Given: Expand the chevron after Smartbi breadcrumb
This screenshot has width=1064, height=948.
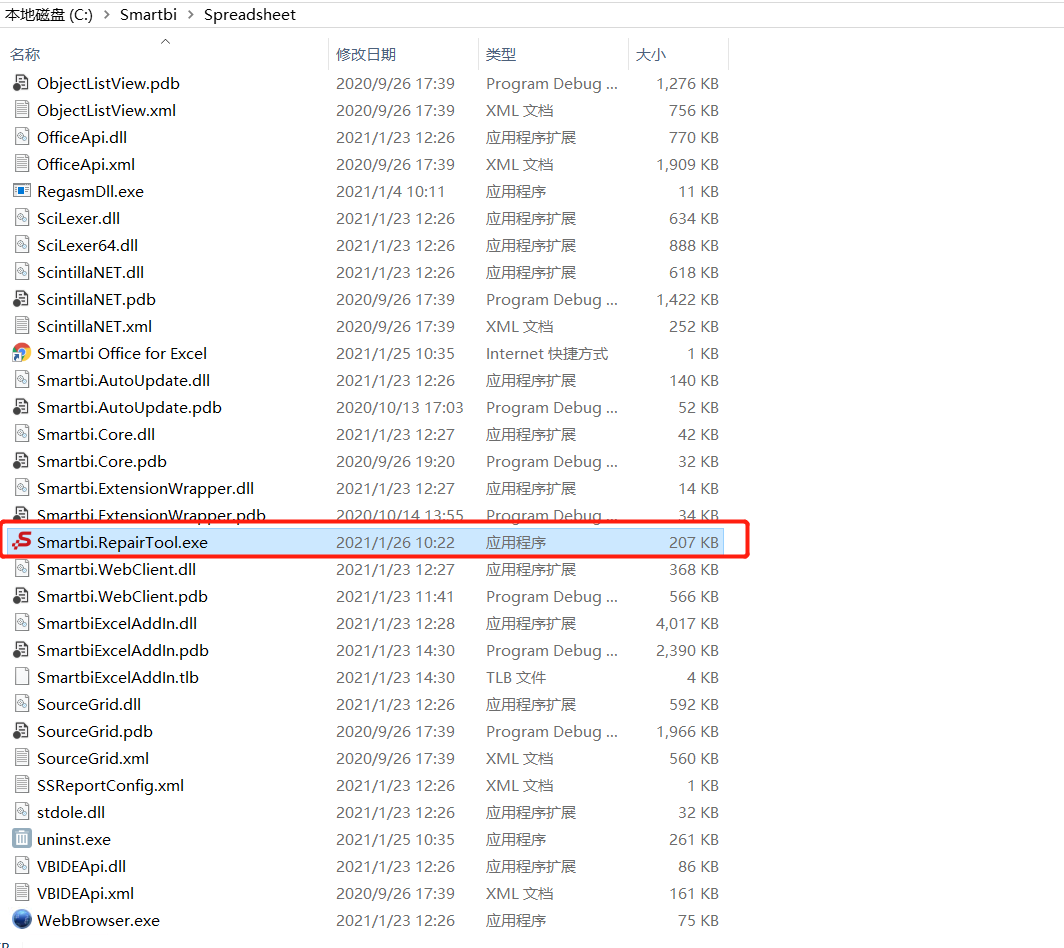Looking at the screenshot, I should [191, 15].
